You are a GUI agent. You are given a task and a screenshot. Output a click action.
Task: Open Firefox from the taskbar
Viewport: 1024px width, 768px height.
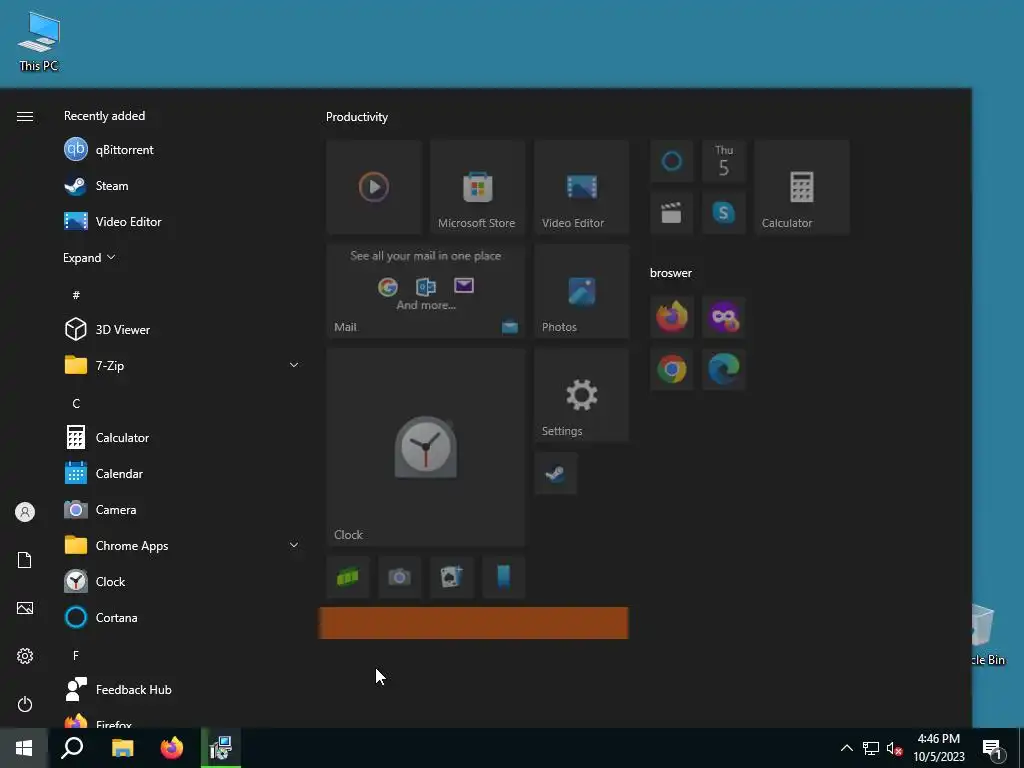pyautogui.click(x=172, y=748)
